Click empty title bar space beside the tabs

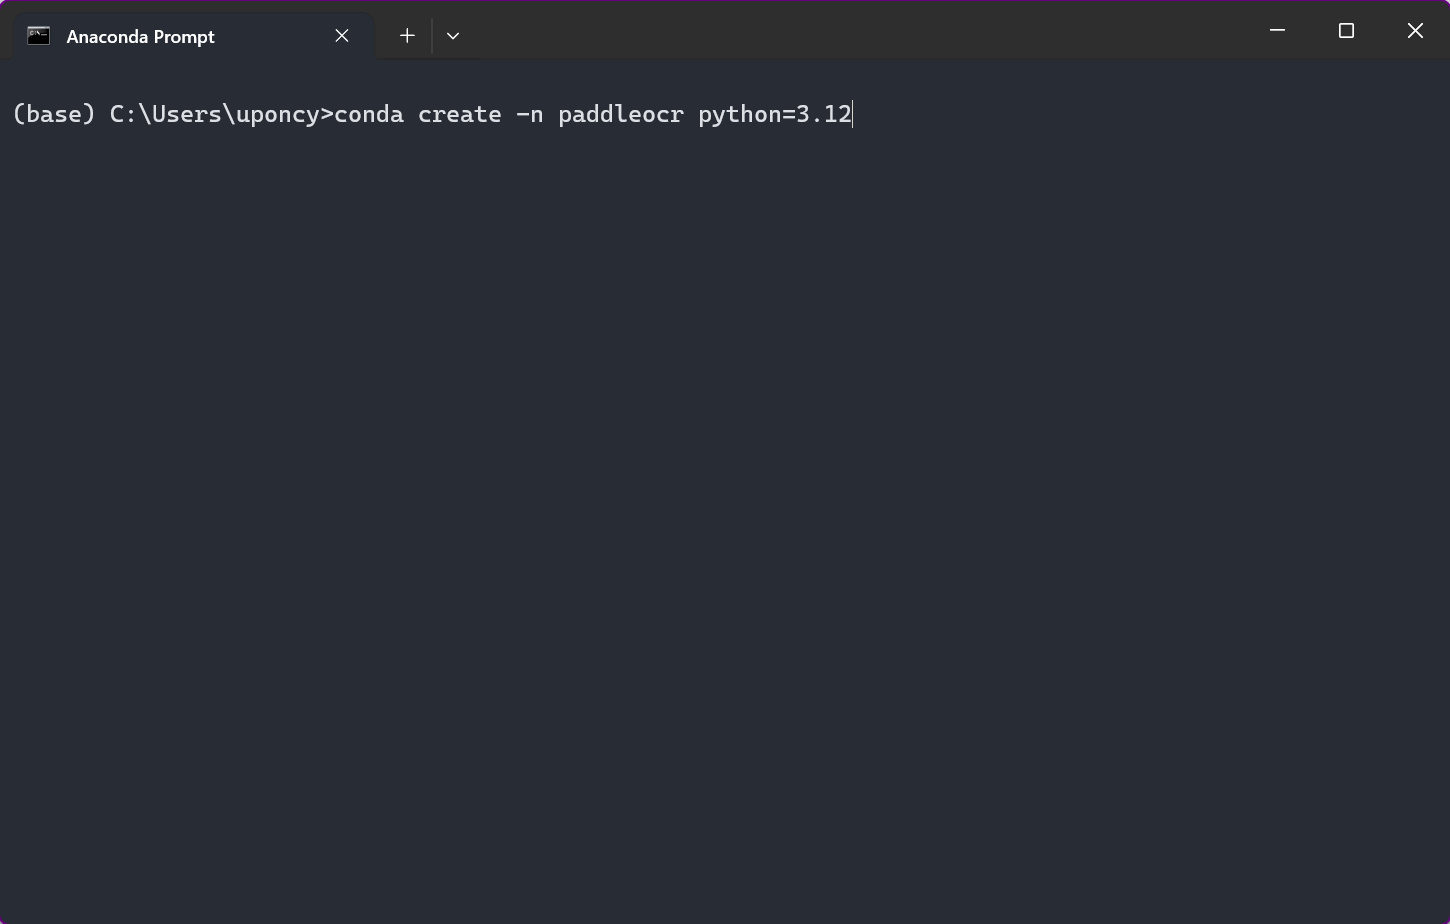[850, 31]
